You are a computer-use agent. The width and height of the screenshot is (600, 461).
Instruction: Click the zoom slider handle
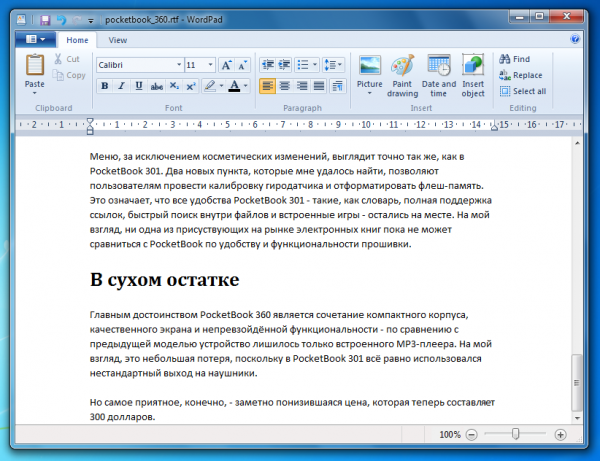516,434
